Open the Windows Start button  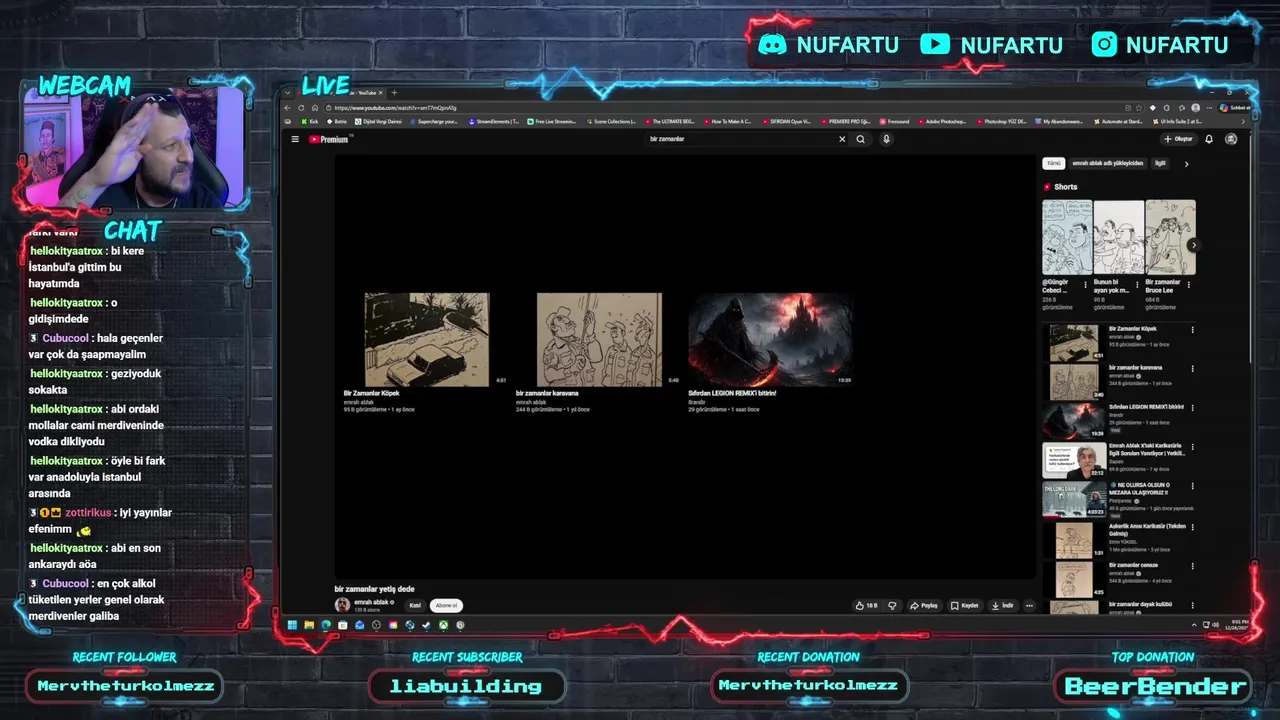click(293, 625)
